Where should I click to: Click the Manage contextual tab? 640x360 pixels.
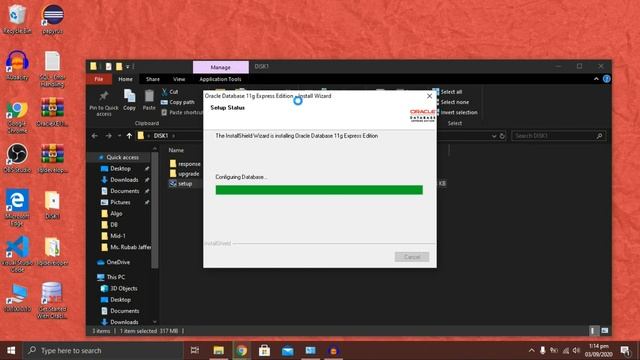click(220, 67)
